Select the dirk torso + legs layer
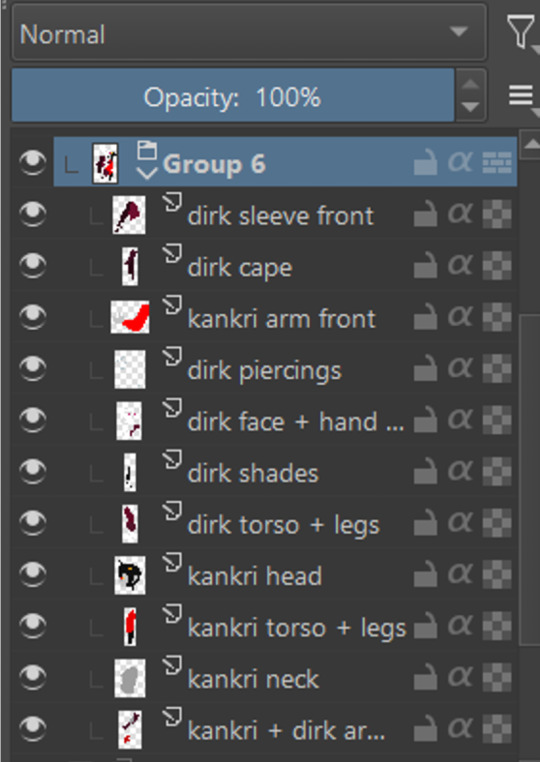Image resolution: width=540 pixels, height=762 pixels. [283, 524]
